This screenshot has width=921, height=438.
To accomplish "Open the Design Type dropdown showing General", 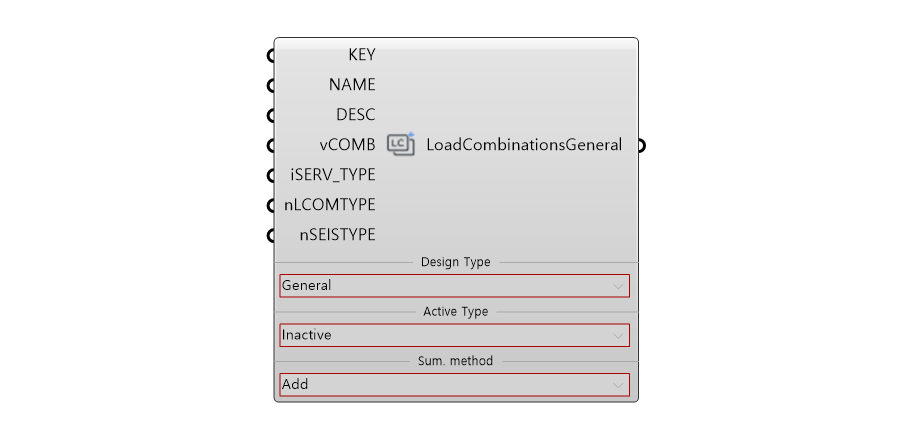I will [x=455, y=286].
